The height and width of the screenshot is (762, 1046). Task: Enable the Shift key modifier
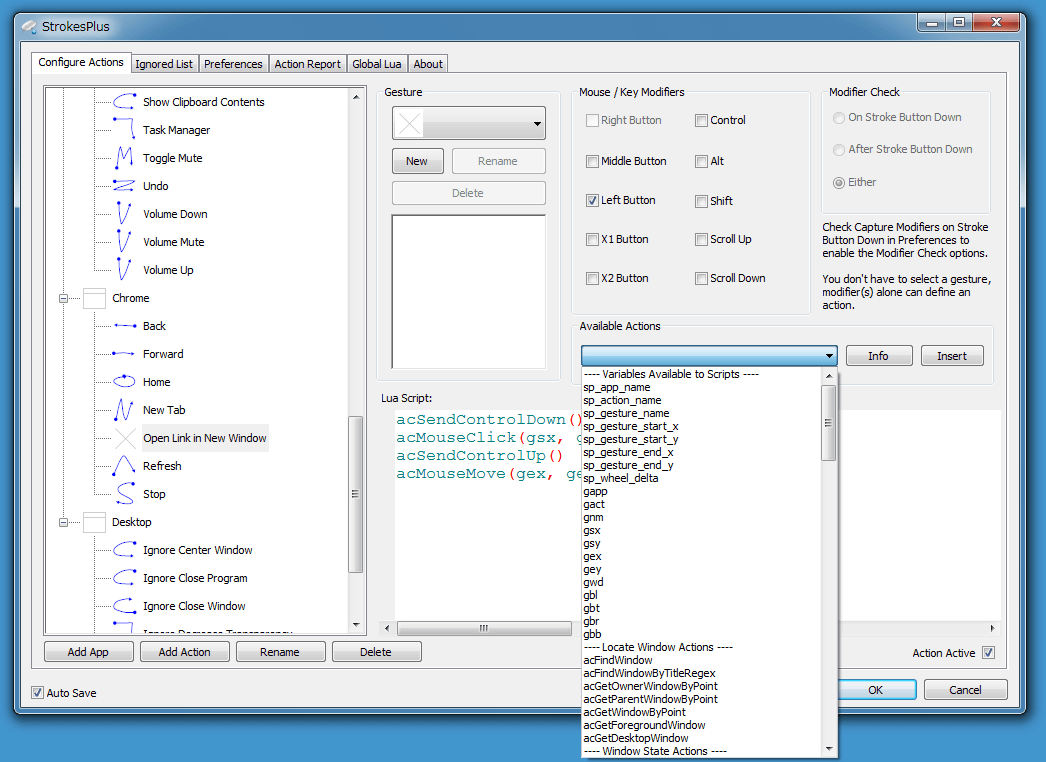coord(701,202)
